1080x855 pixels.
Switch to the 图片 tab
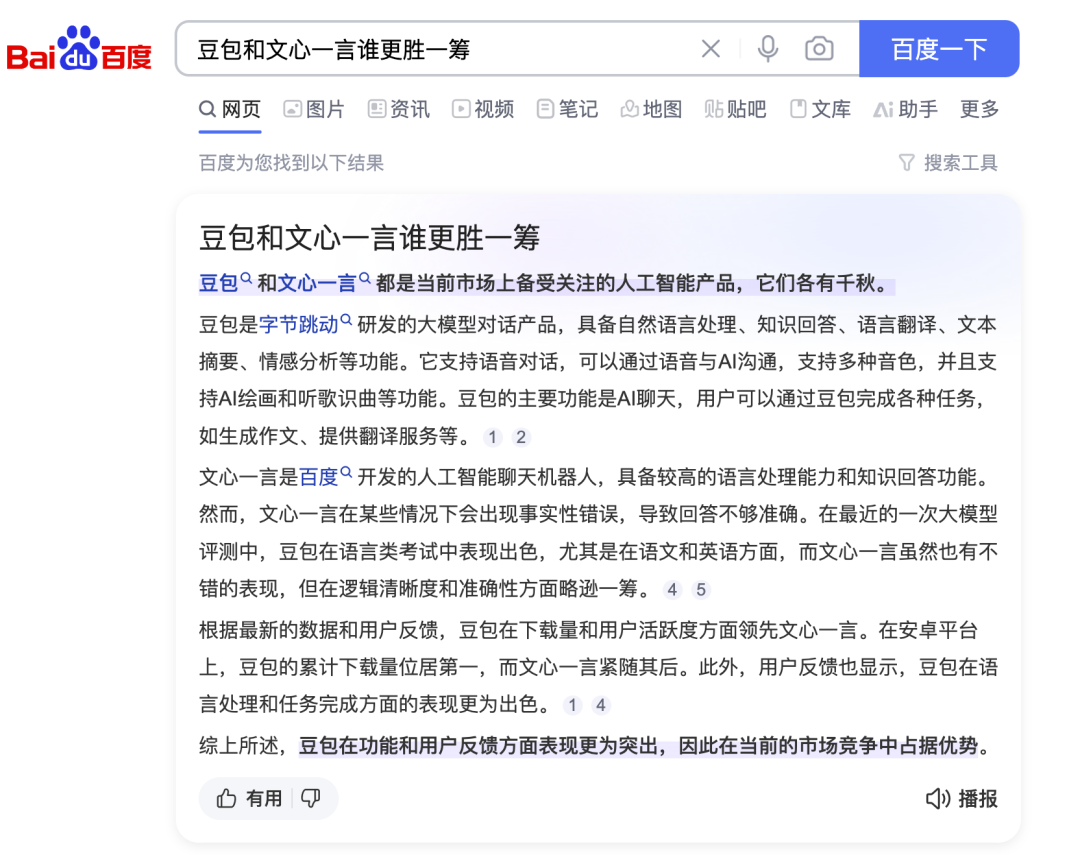(x=314, y=109)
